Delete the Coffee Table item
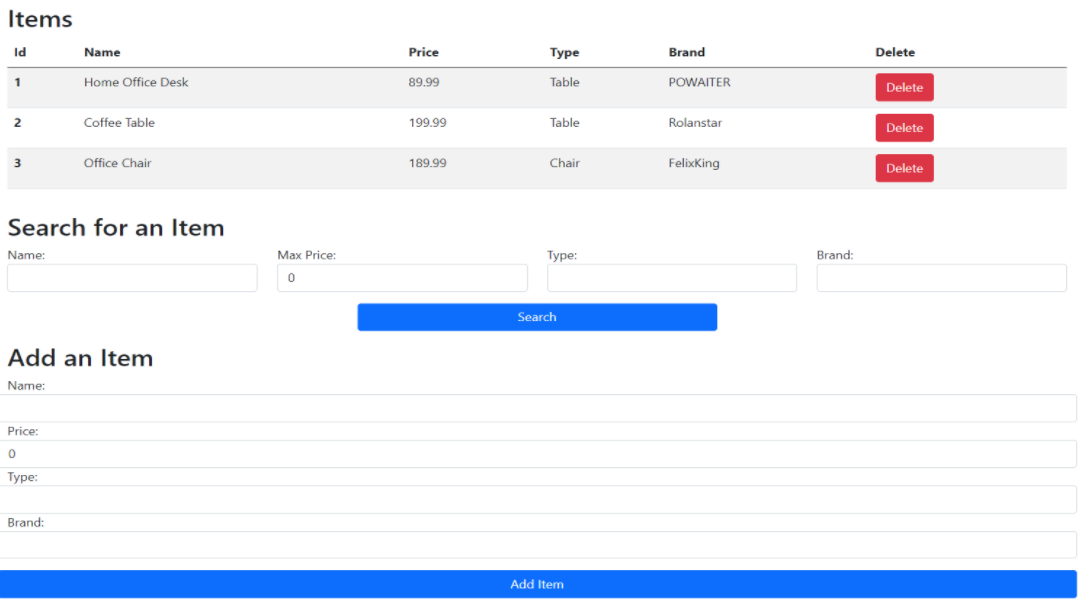Viewport: 1078px width, 603px height. click(904, 127)
